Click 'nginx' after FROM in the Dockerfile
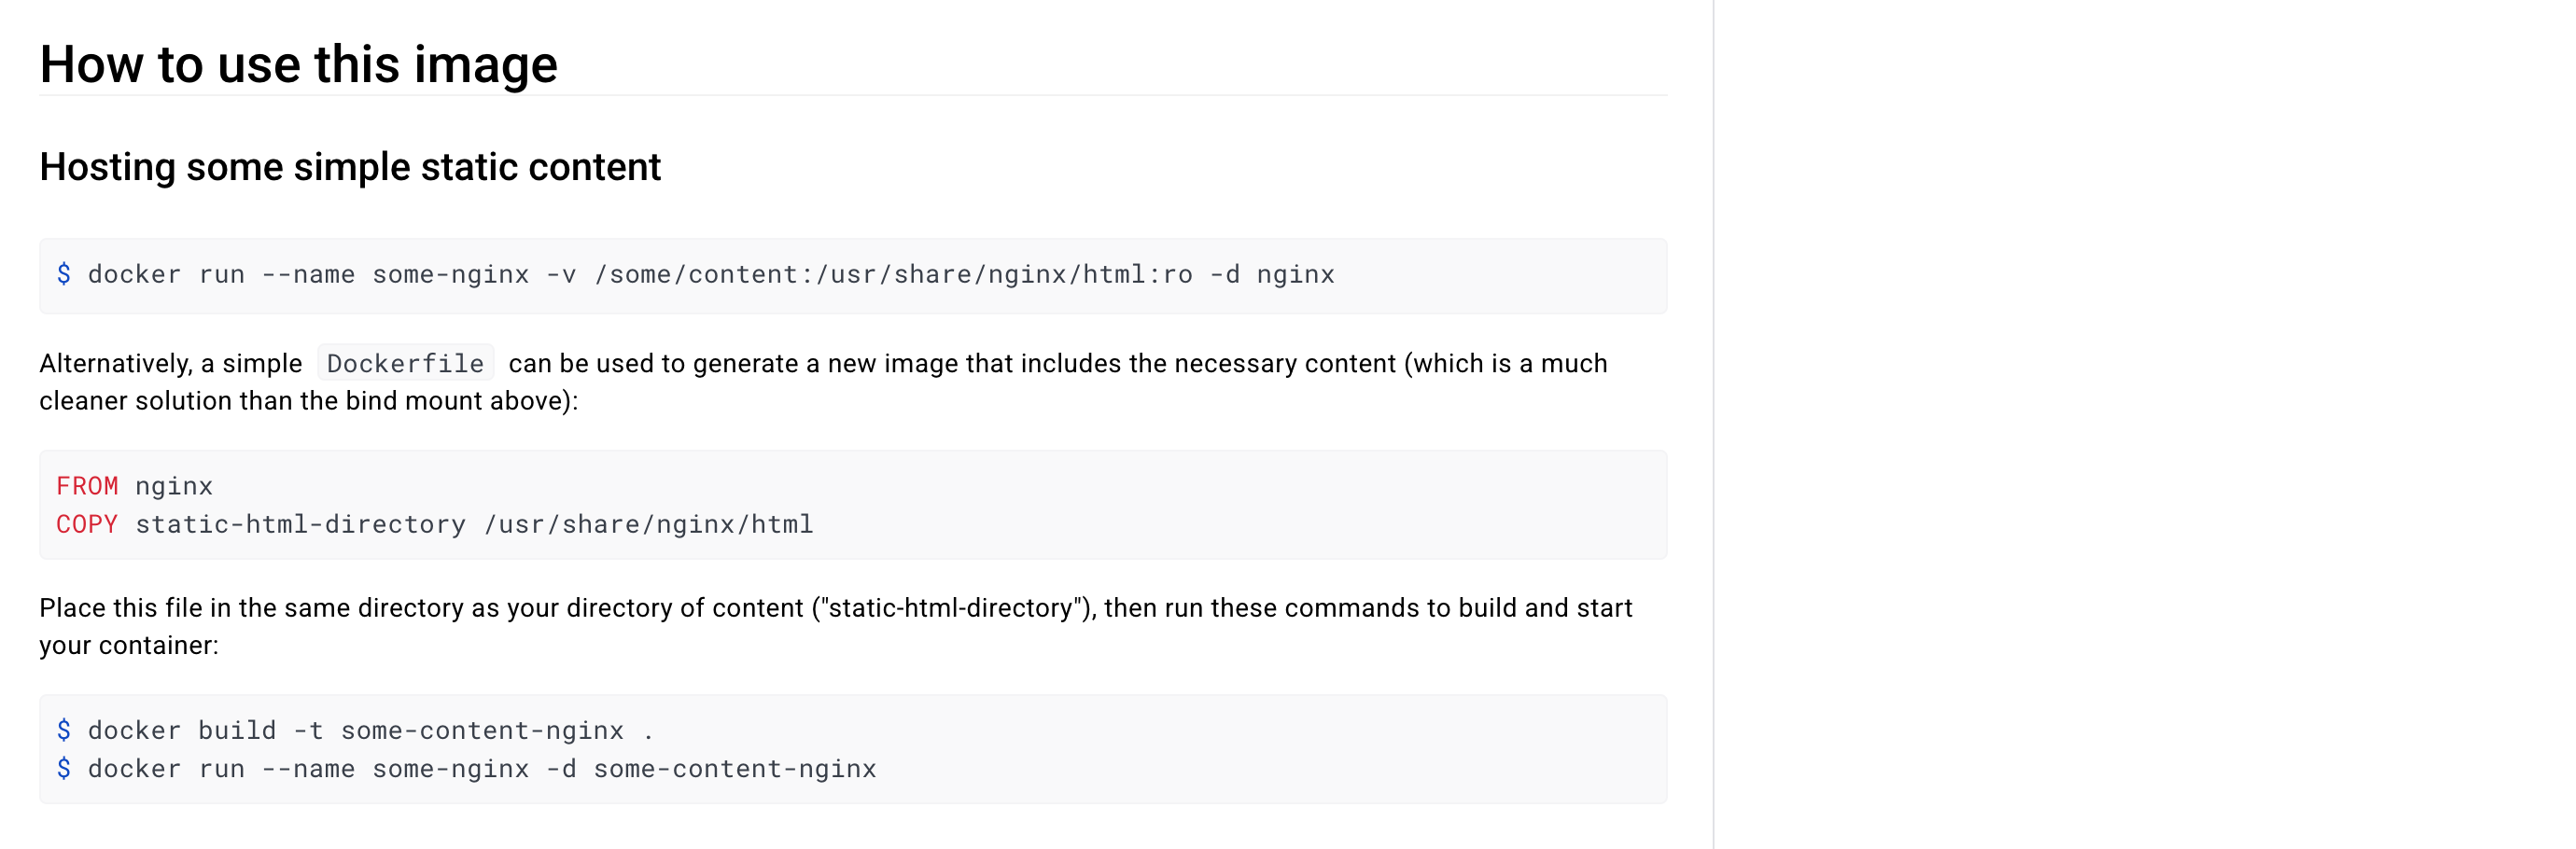 [174, 486]
